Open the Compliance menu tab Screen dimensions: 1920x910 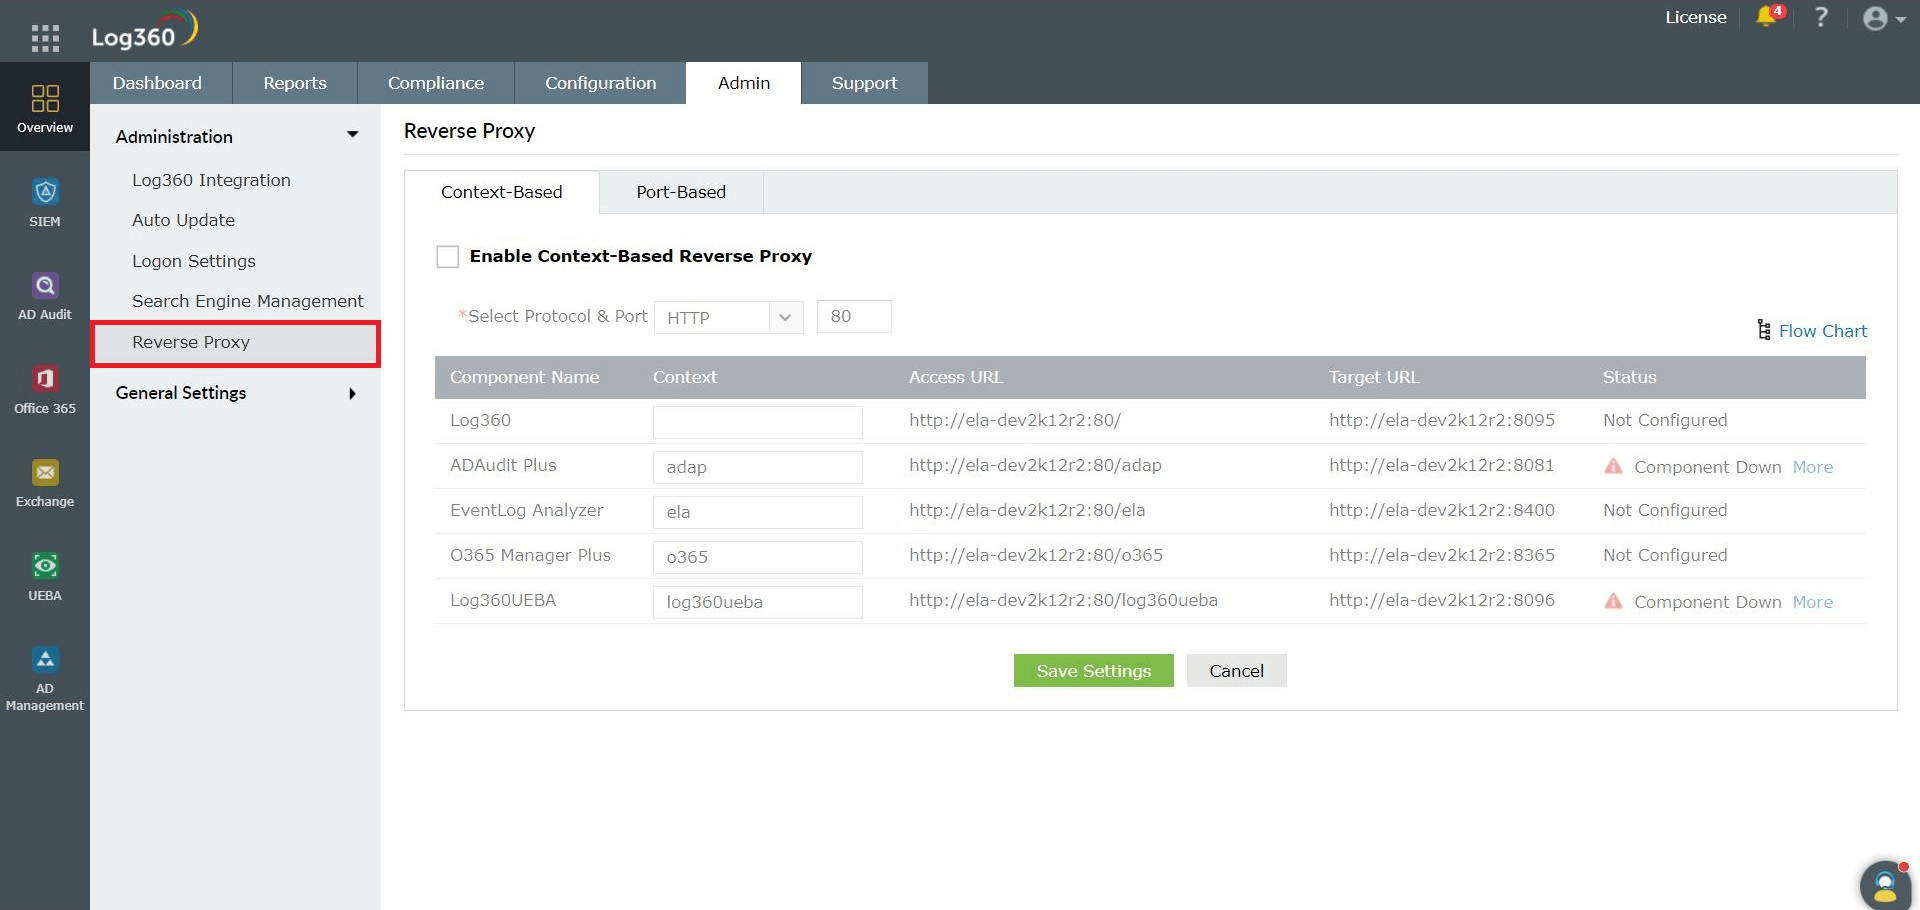[436, 82]
